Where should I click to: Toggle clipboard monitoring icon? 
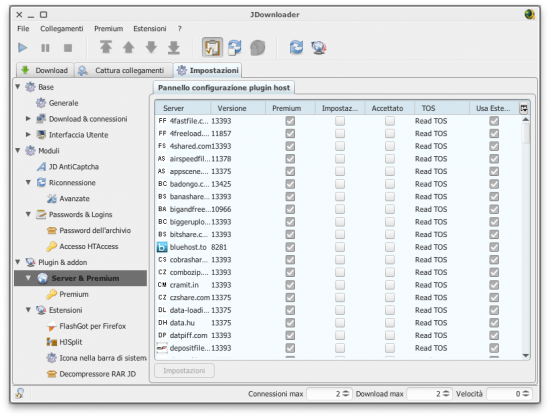pyautogui.click(x=212, y=47)
